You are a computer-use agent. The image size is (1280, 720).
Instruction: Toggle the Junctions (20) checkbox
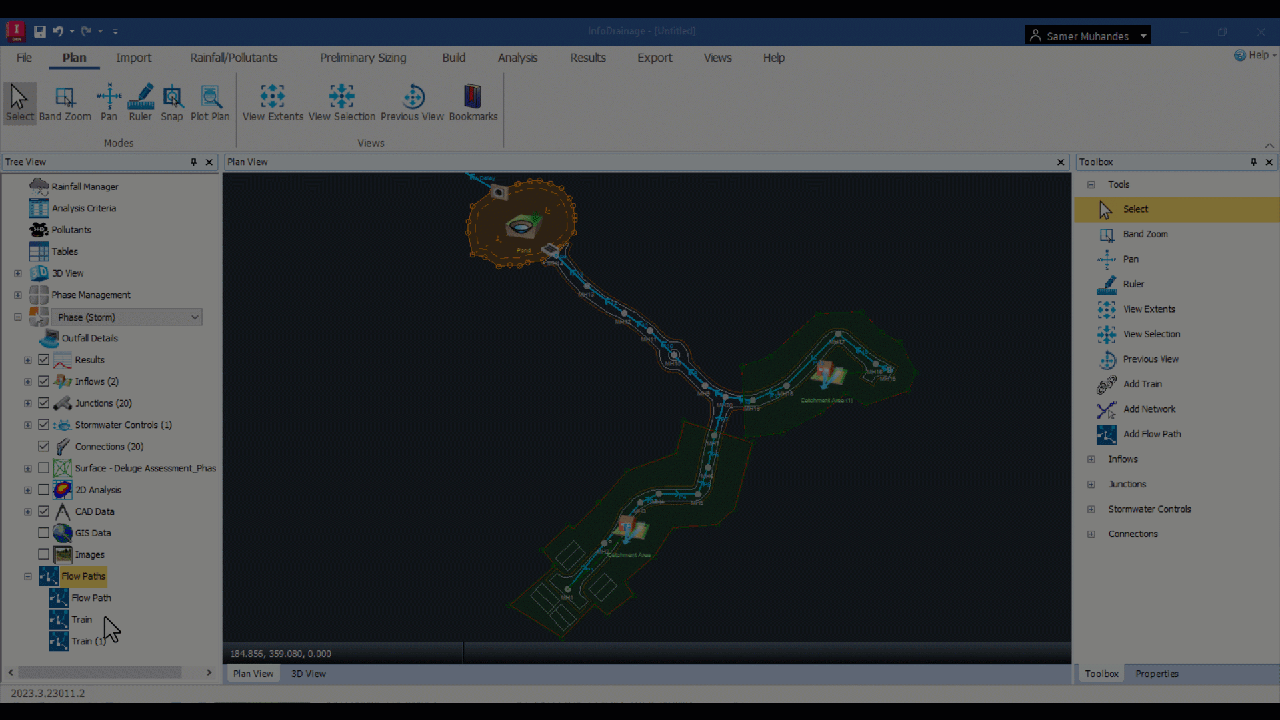[43, 403]
